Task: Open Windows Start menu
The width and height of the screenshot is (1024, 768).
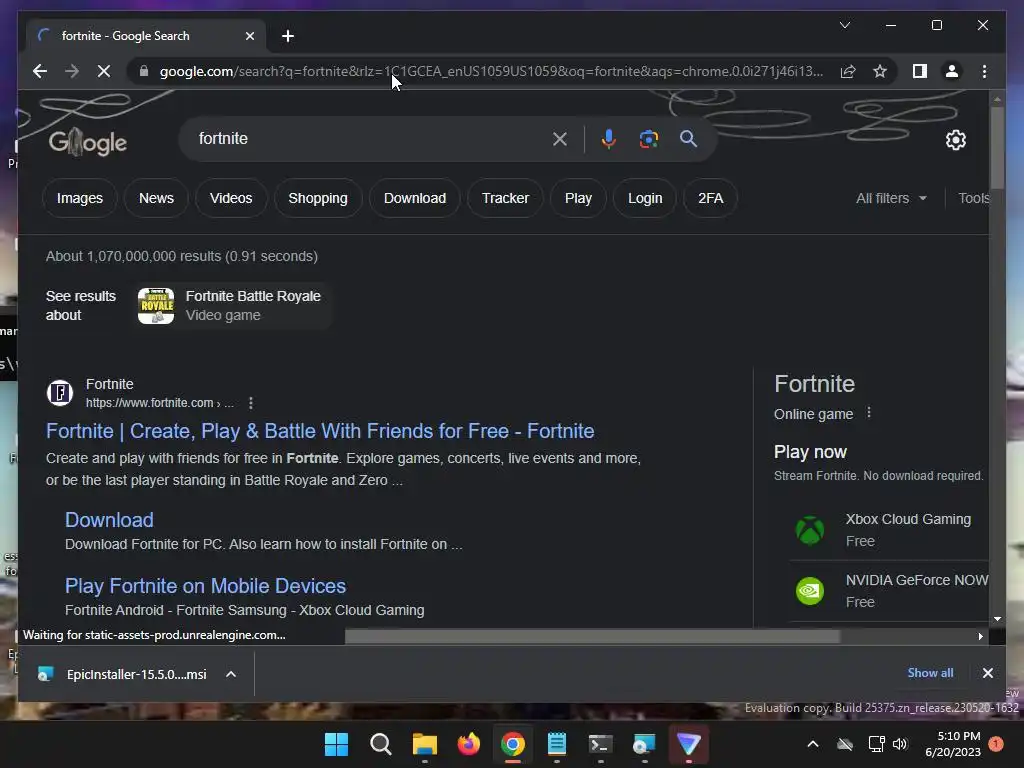Action: coord(337,744)
